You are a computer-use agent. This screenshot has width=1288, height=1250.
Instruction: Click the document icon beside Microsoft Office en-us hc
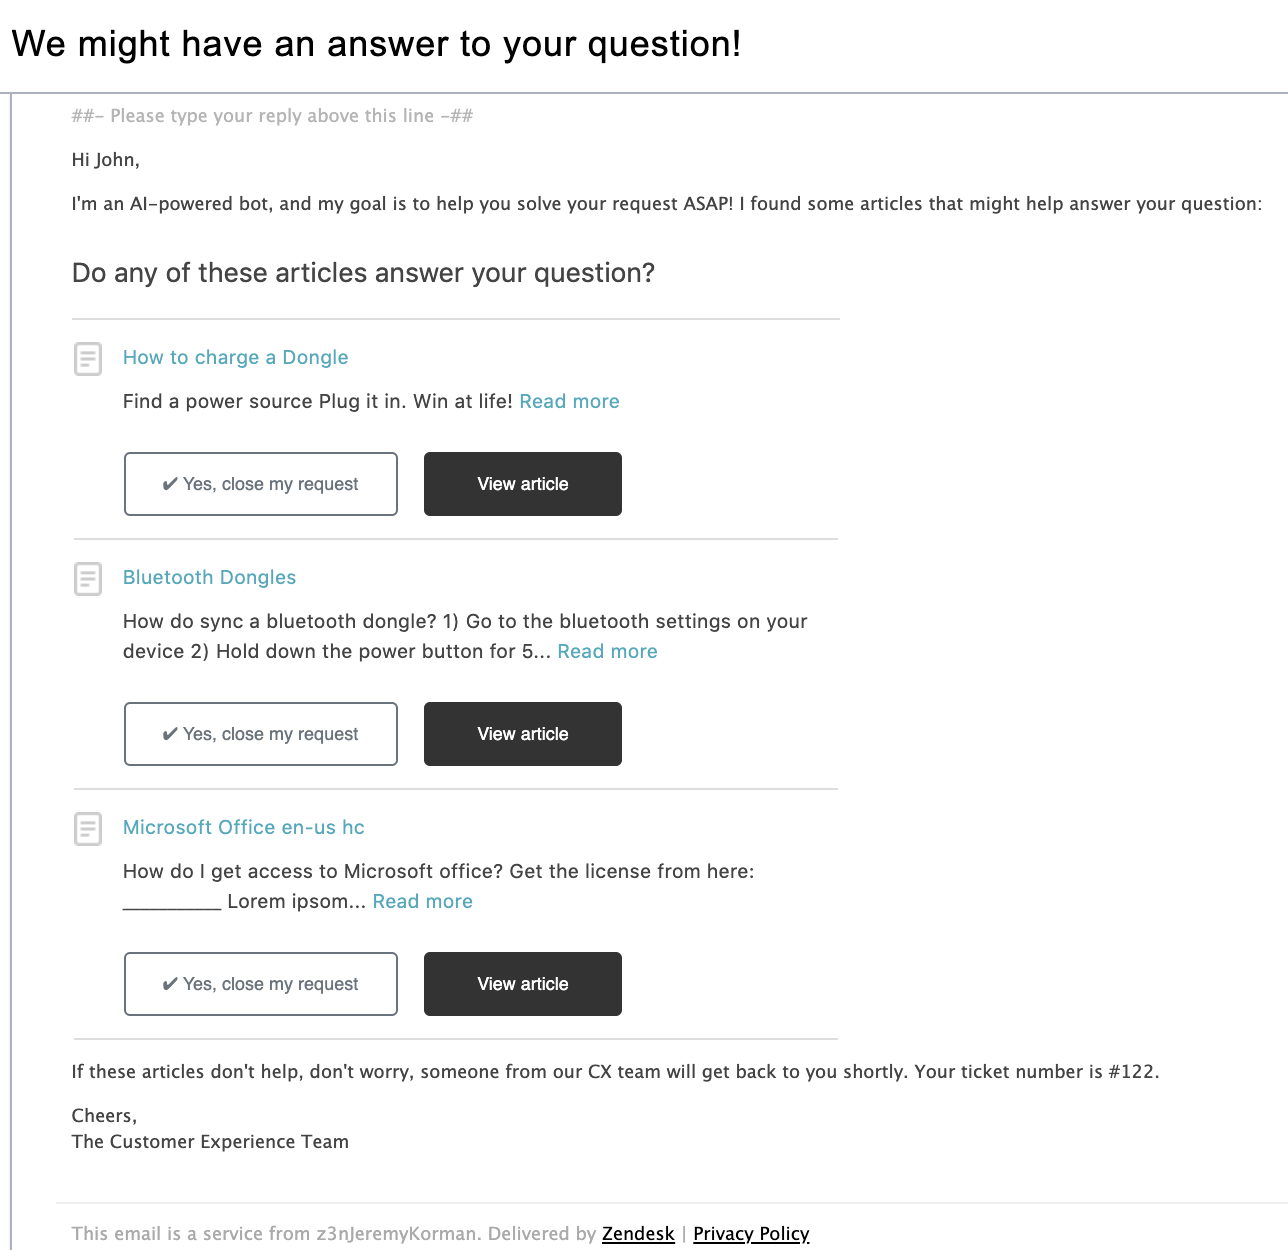(88, 829)
